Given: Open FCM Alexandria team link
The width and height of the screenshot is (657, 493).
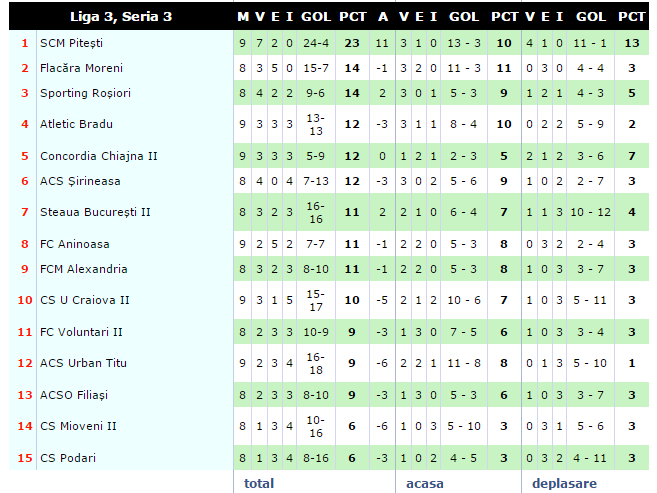Looking at the screenshot, I should click(x=83, y=269).
